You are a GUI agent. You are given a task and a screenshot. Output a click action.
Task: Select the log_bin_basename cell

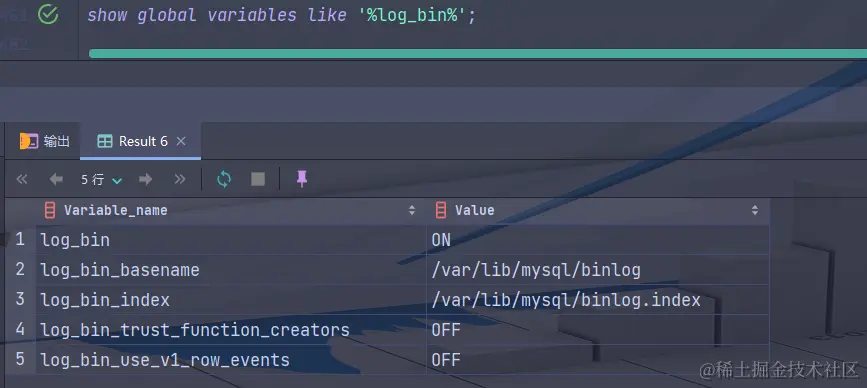click(x=231, y=270)
